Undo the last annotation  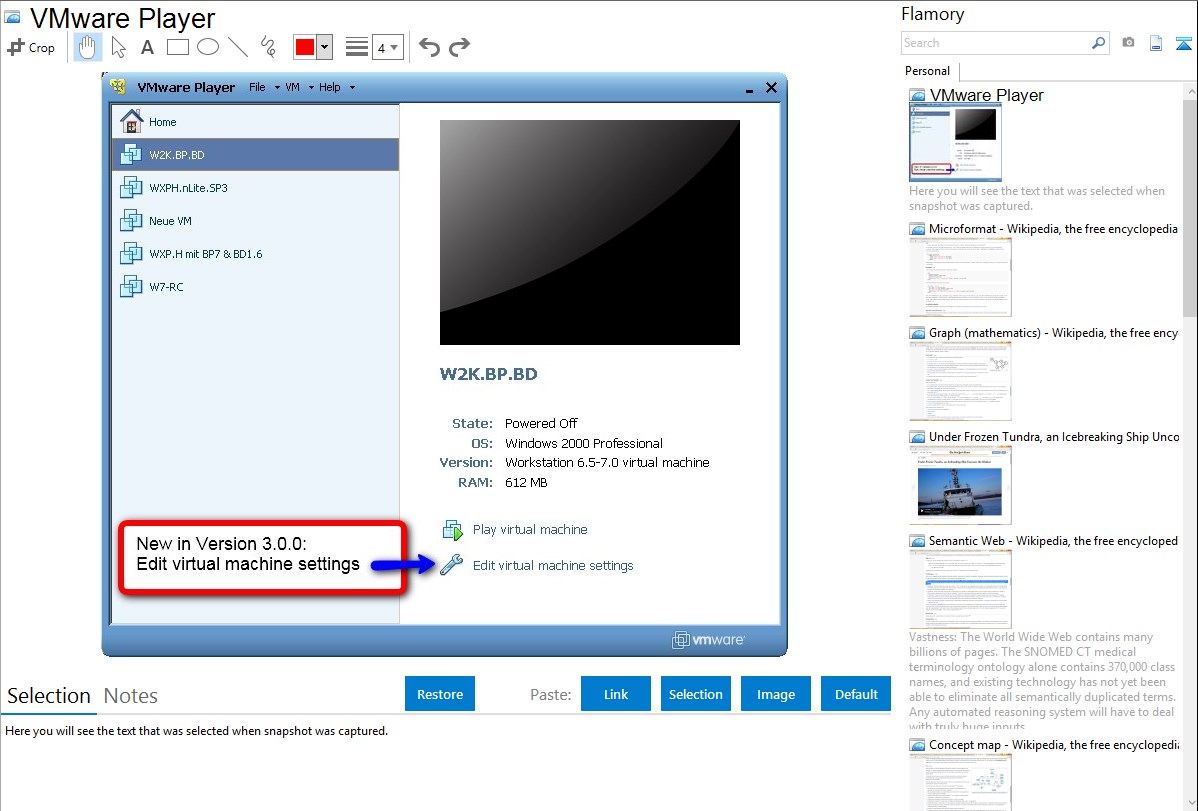pos(429,47)
